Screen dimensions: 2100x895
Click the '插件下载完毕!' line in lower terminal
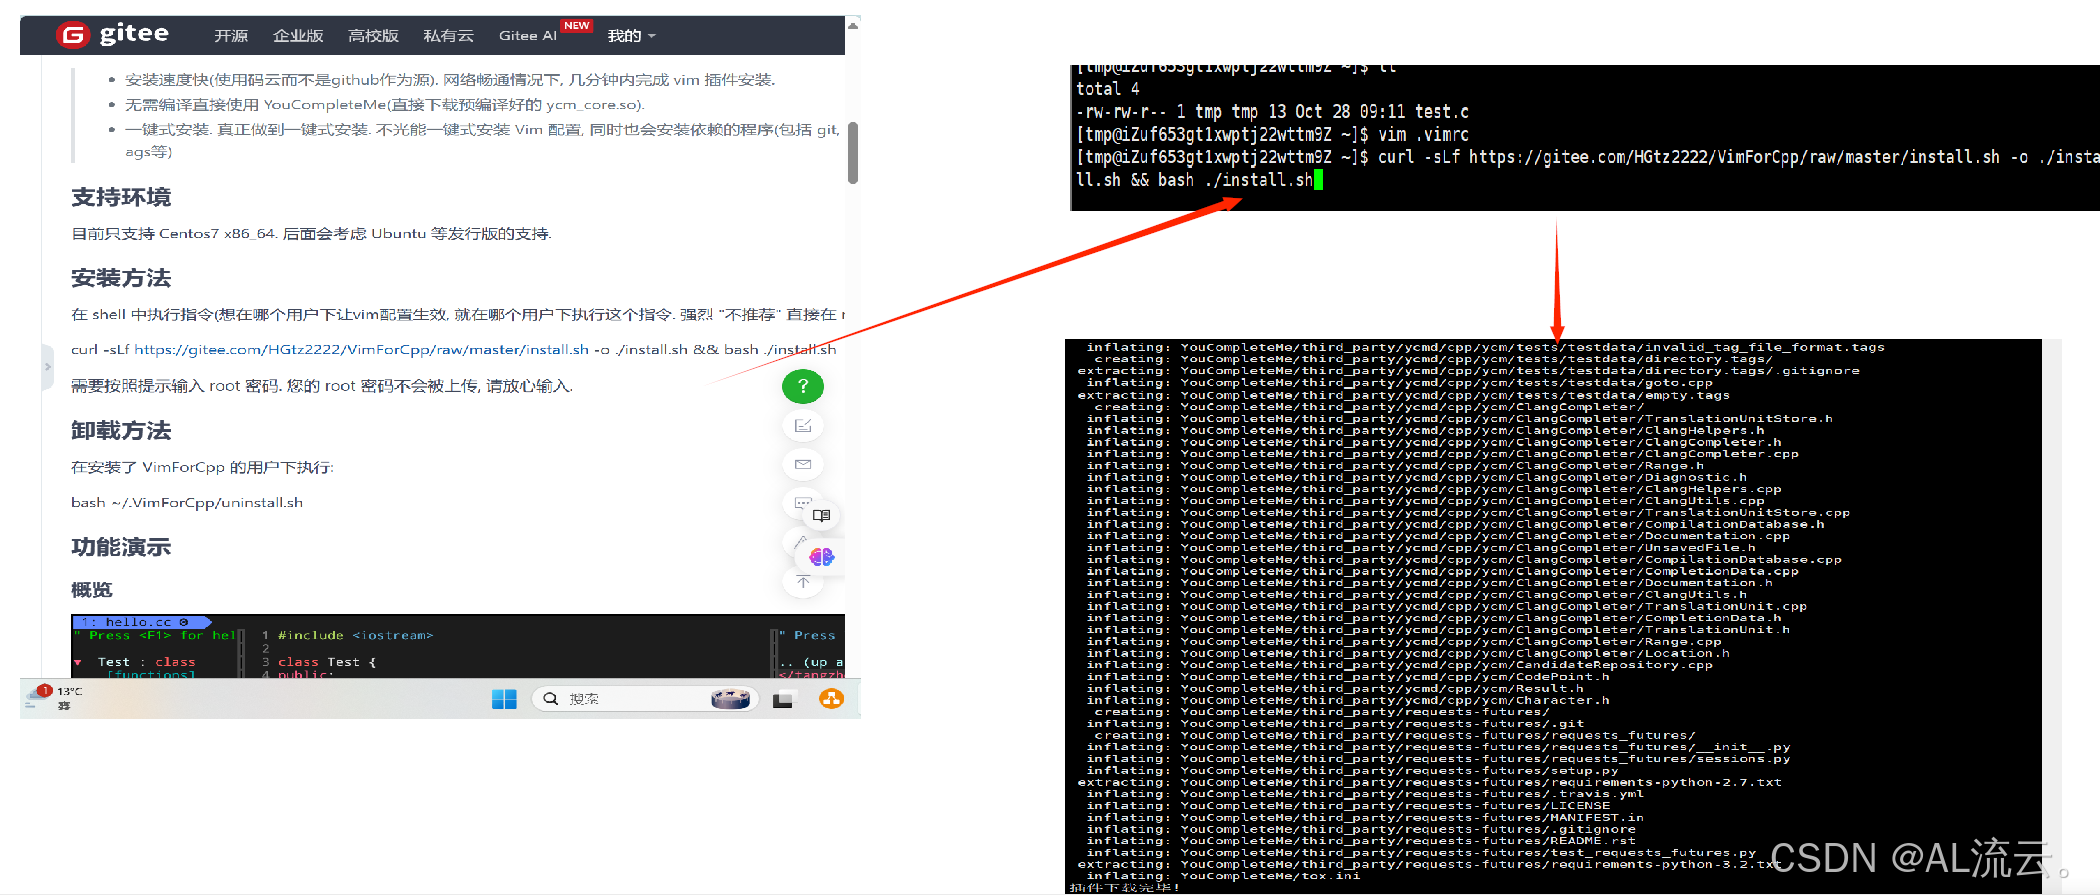[x=1124, y=887]
